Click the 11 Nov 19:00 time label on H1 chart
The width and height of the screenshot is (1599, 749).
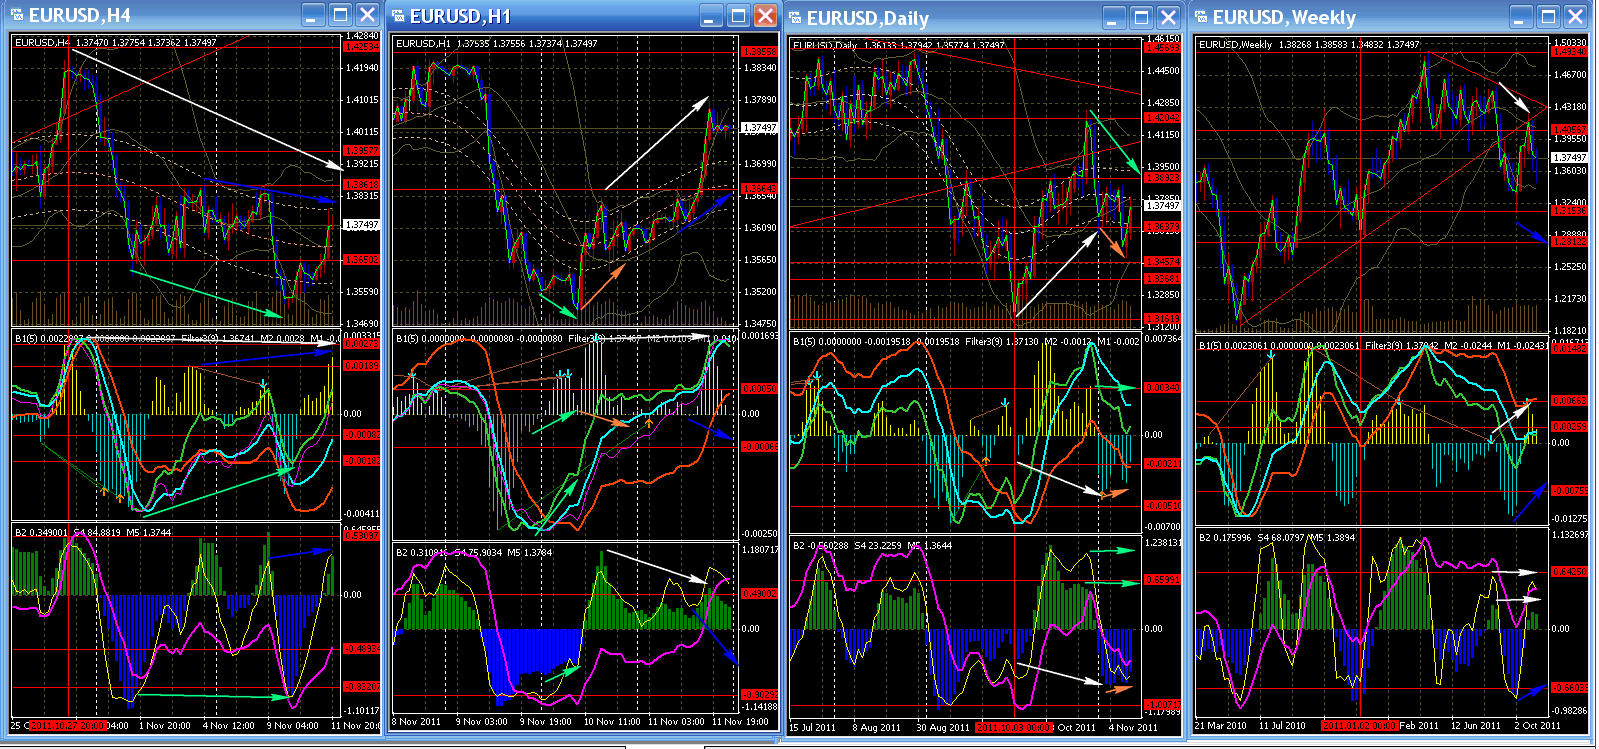click(x=740, y=721)
